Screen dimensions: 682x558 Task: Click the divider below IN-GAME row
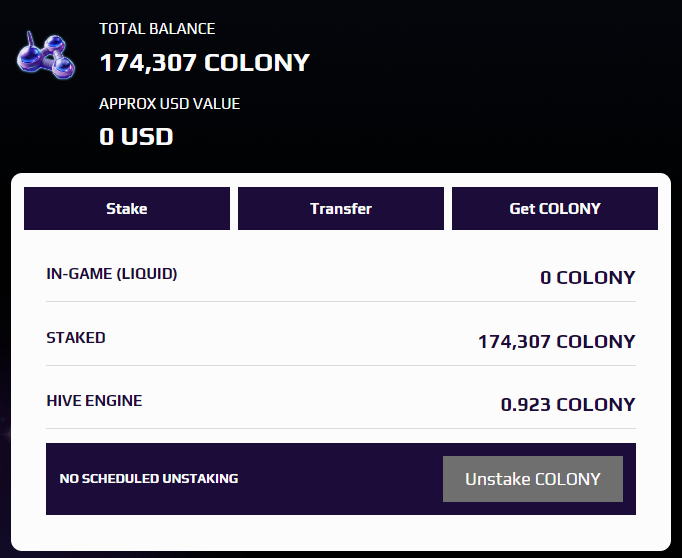pyautogui.click(x=341, y=301)
